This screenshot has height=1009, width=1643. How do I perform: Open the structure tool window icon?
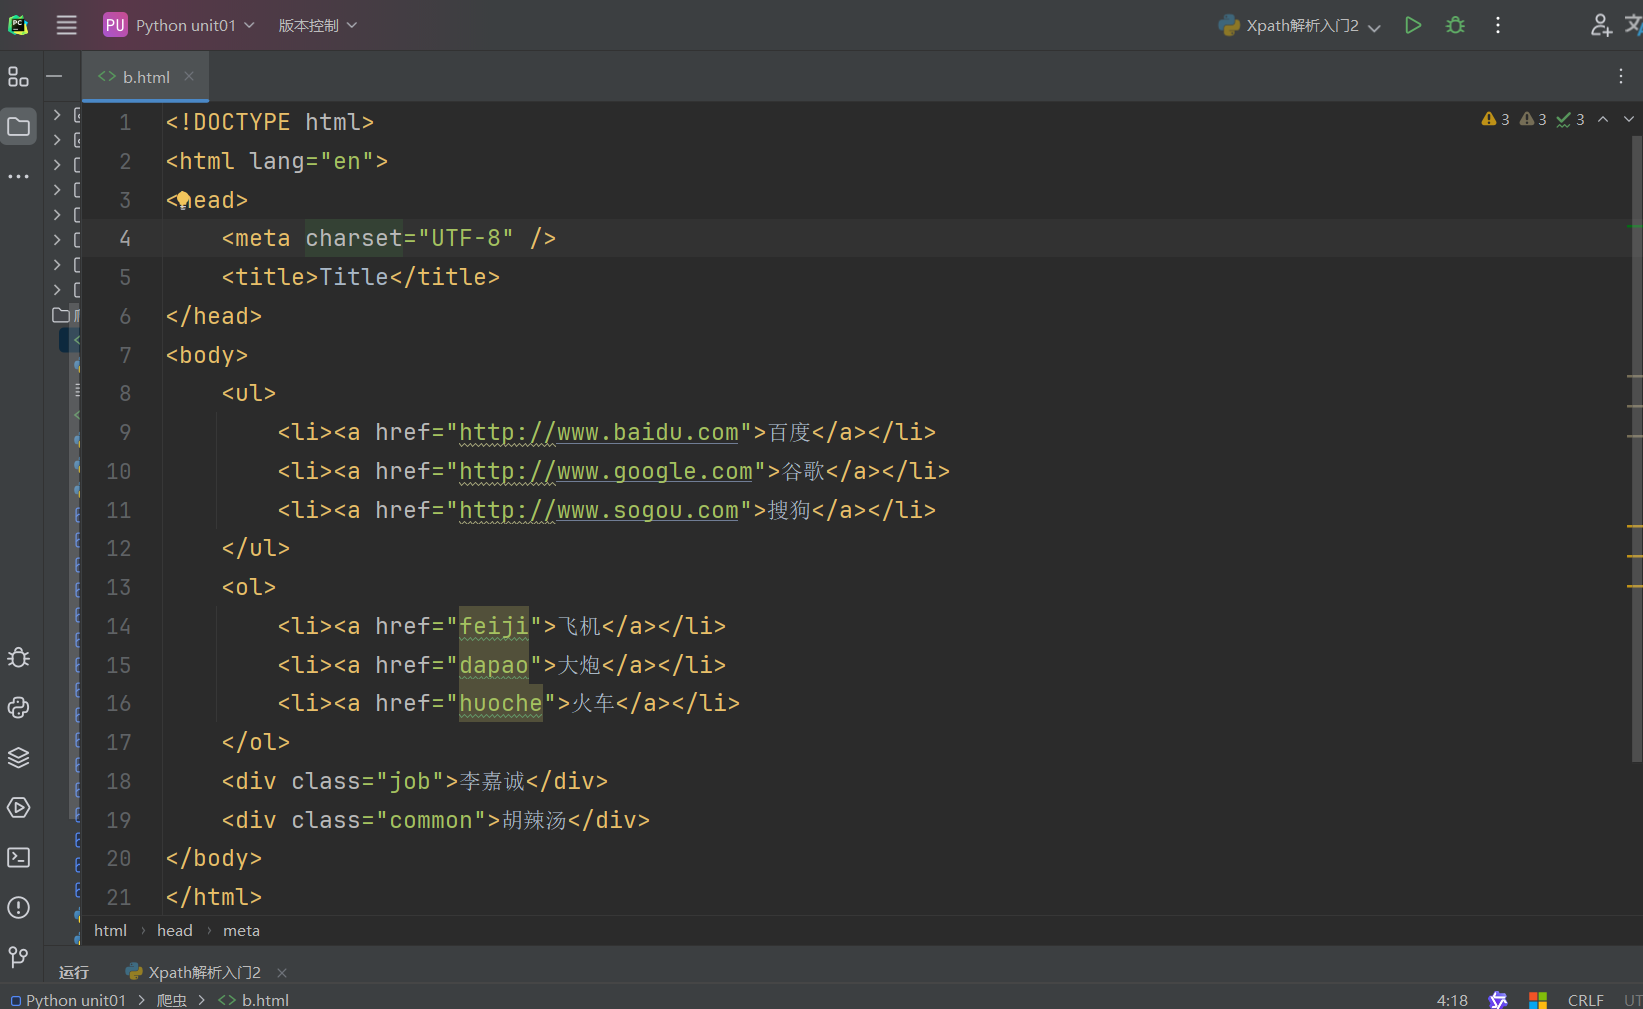pos(18,77)
